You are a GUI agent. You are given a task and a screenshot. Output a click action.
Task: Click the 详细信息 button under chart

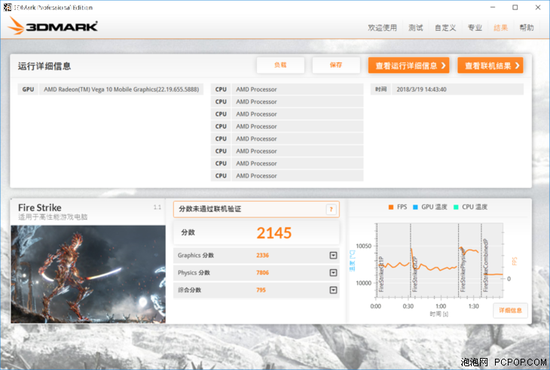510,310
